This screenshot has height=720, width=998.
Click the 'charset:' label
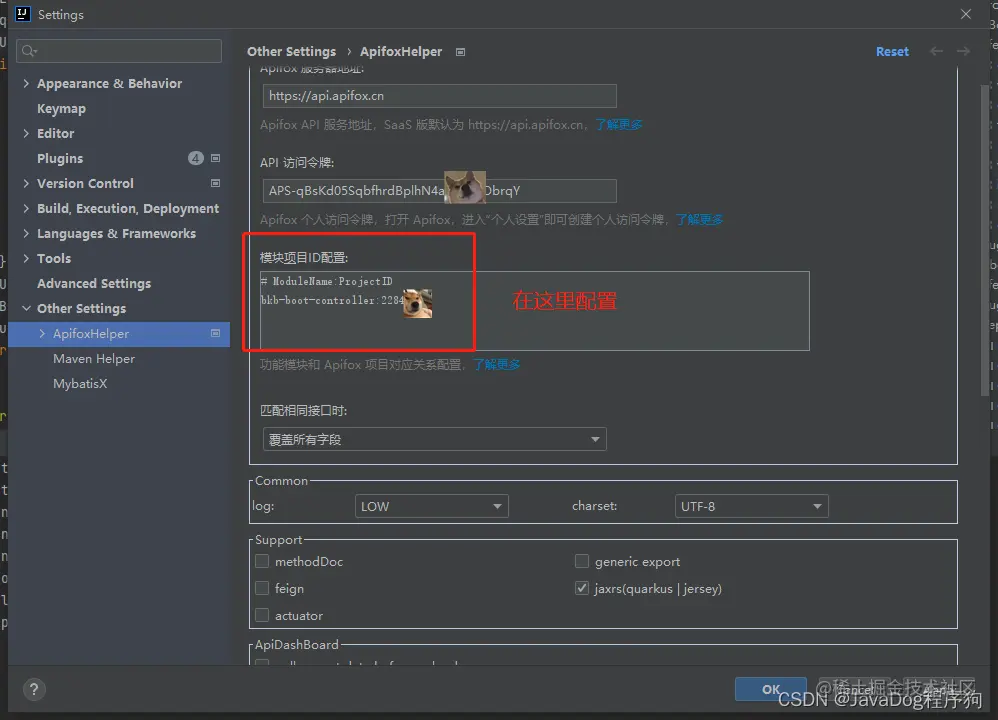pos(594,506)
